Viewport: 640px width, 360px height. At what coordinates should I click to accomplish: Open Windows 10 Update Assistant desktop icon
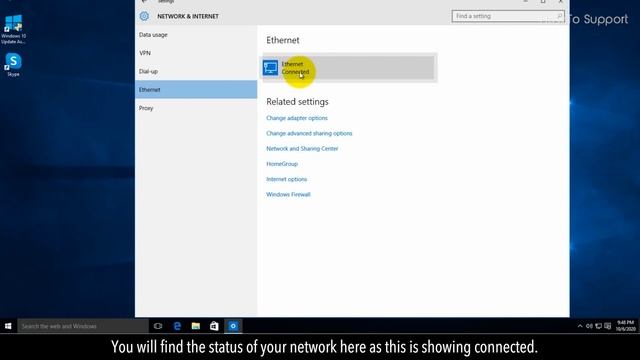tap(13, 29)
